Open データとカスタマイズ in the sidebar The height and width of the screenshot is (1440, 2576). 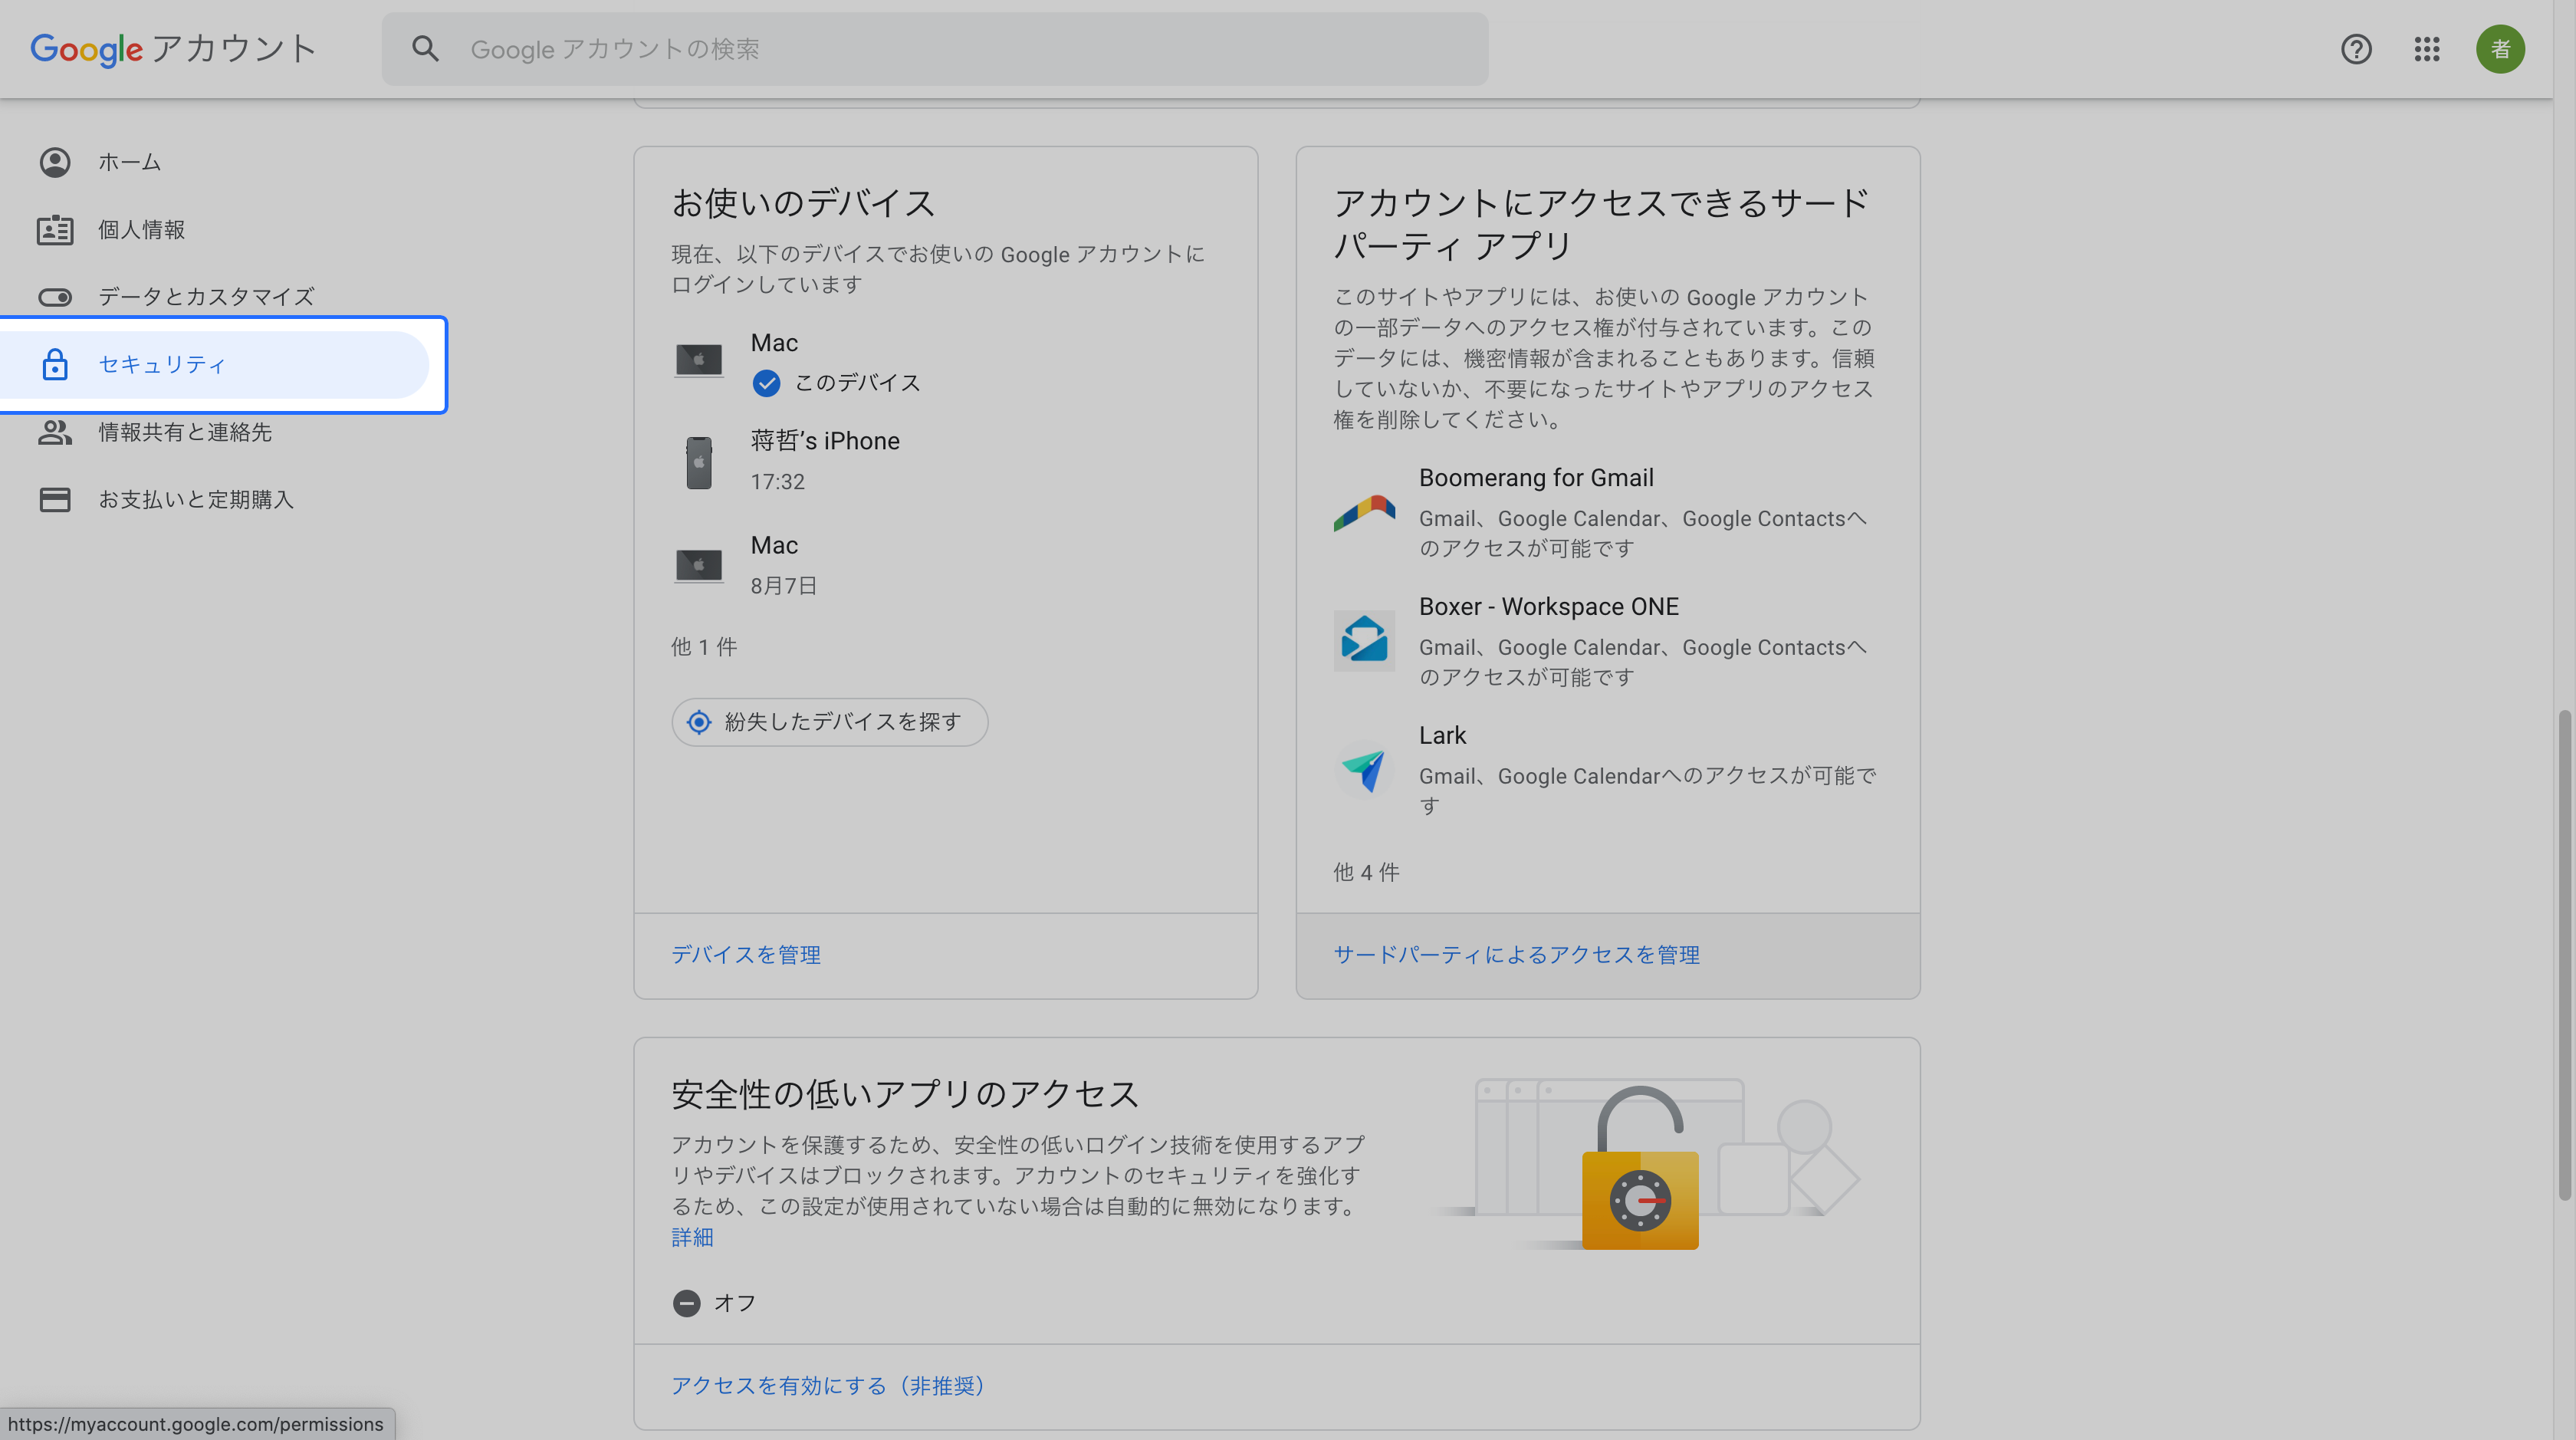pos(206,297)
